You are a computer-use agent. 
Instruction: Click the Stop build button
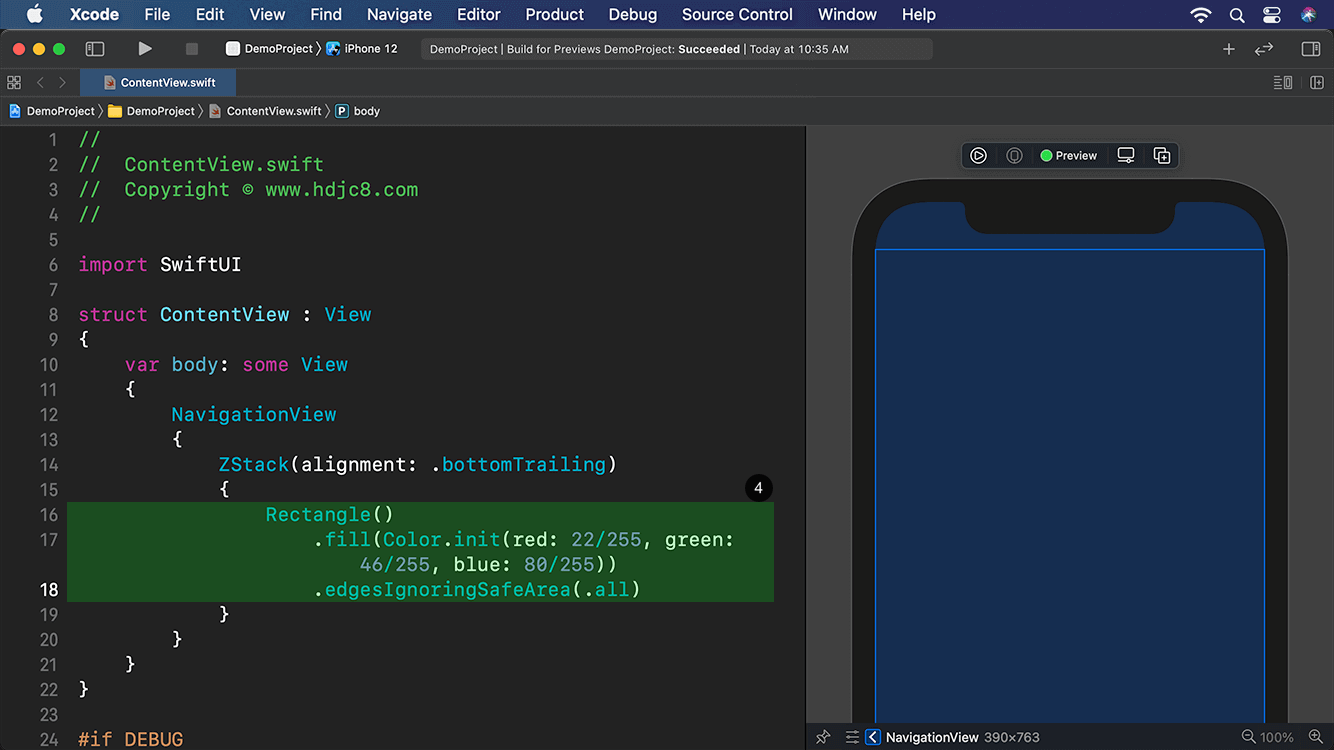[192, 48]
